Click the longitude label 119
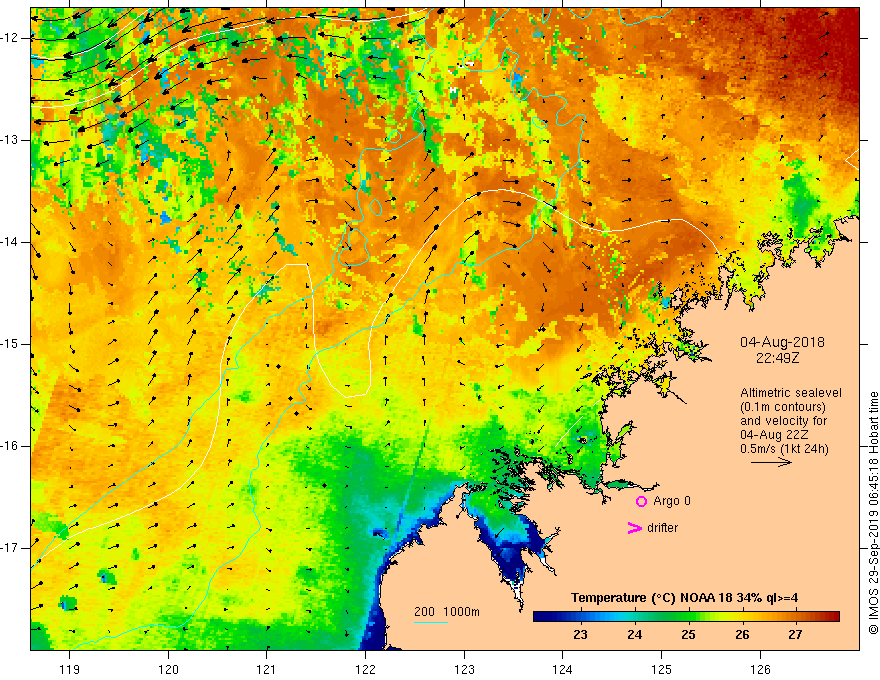This screenshot has width=880, height=680. coord(70,669)
